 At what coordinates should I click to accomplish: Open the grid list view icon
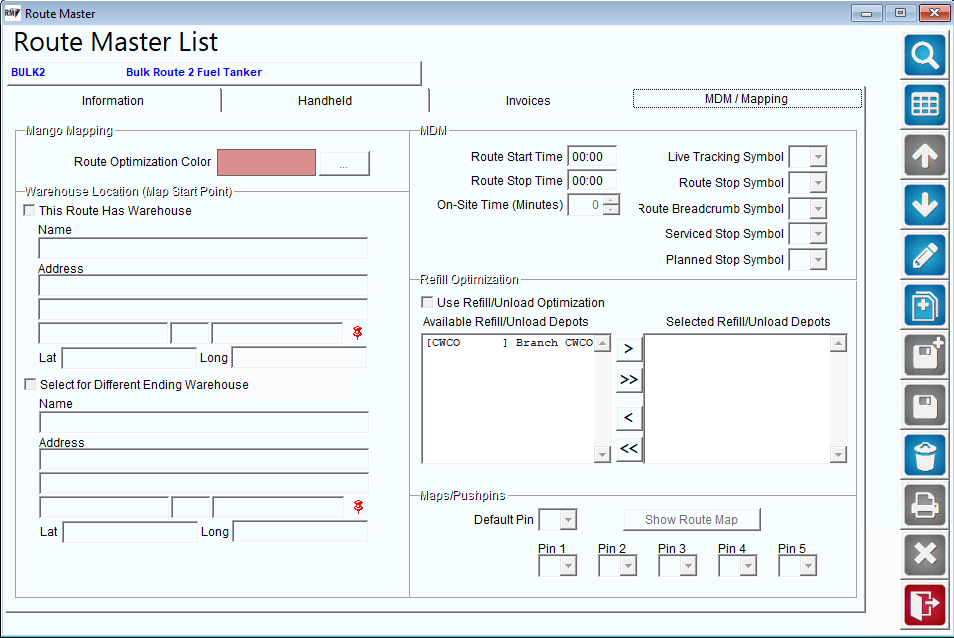click(925, 106)
